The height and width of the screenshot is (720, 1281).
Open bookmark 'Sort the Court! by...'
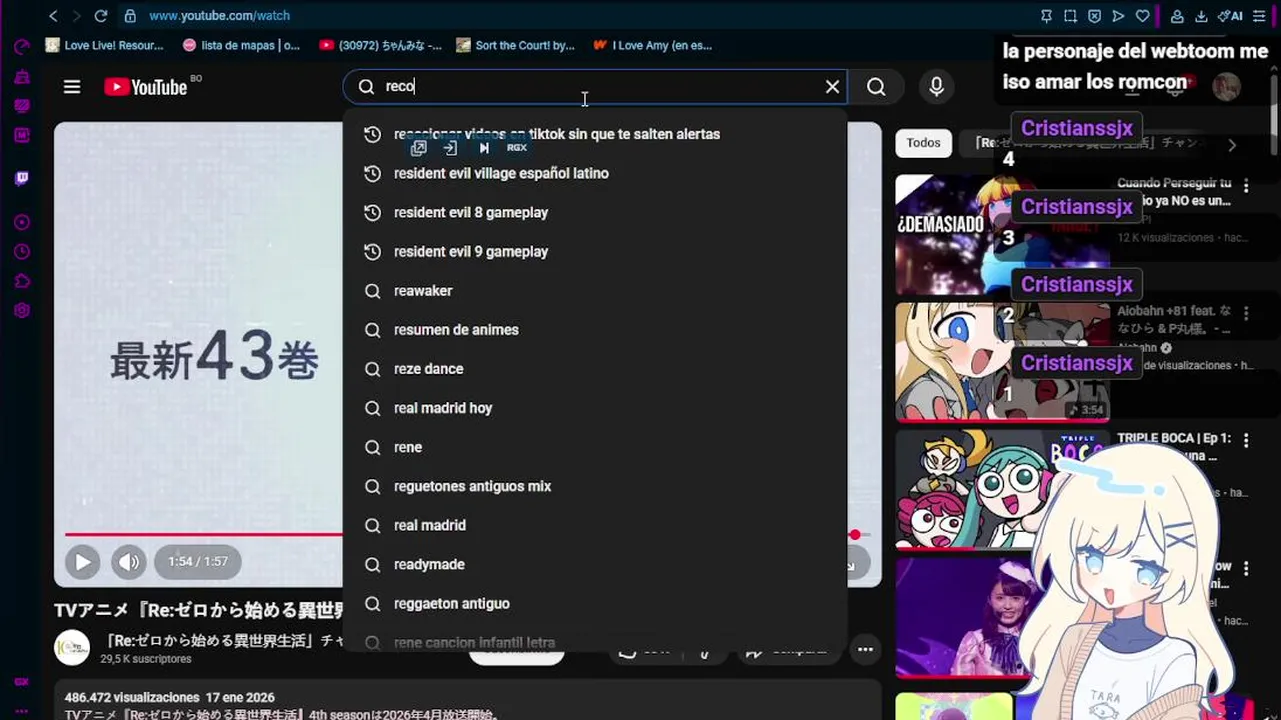515,45
